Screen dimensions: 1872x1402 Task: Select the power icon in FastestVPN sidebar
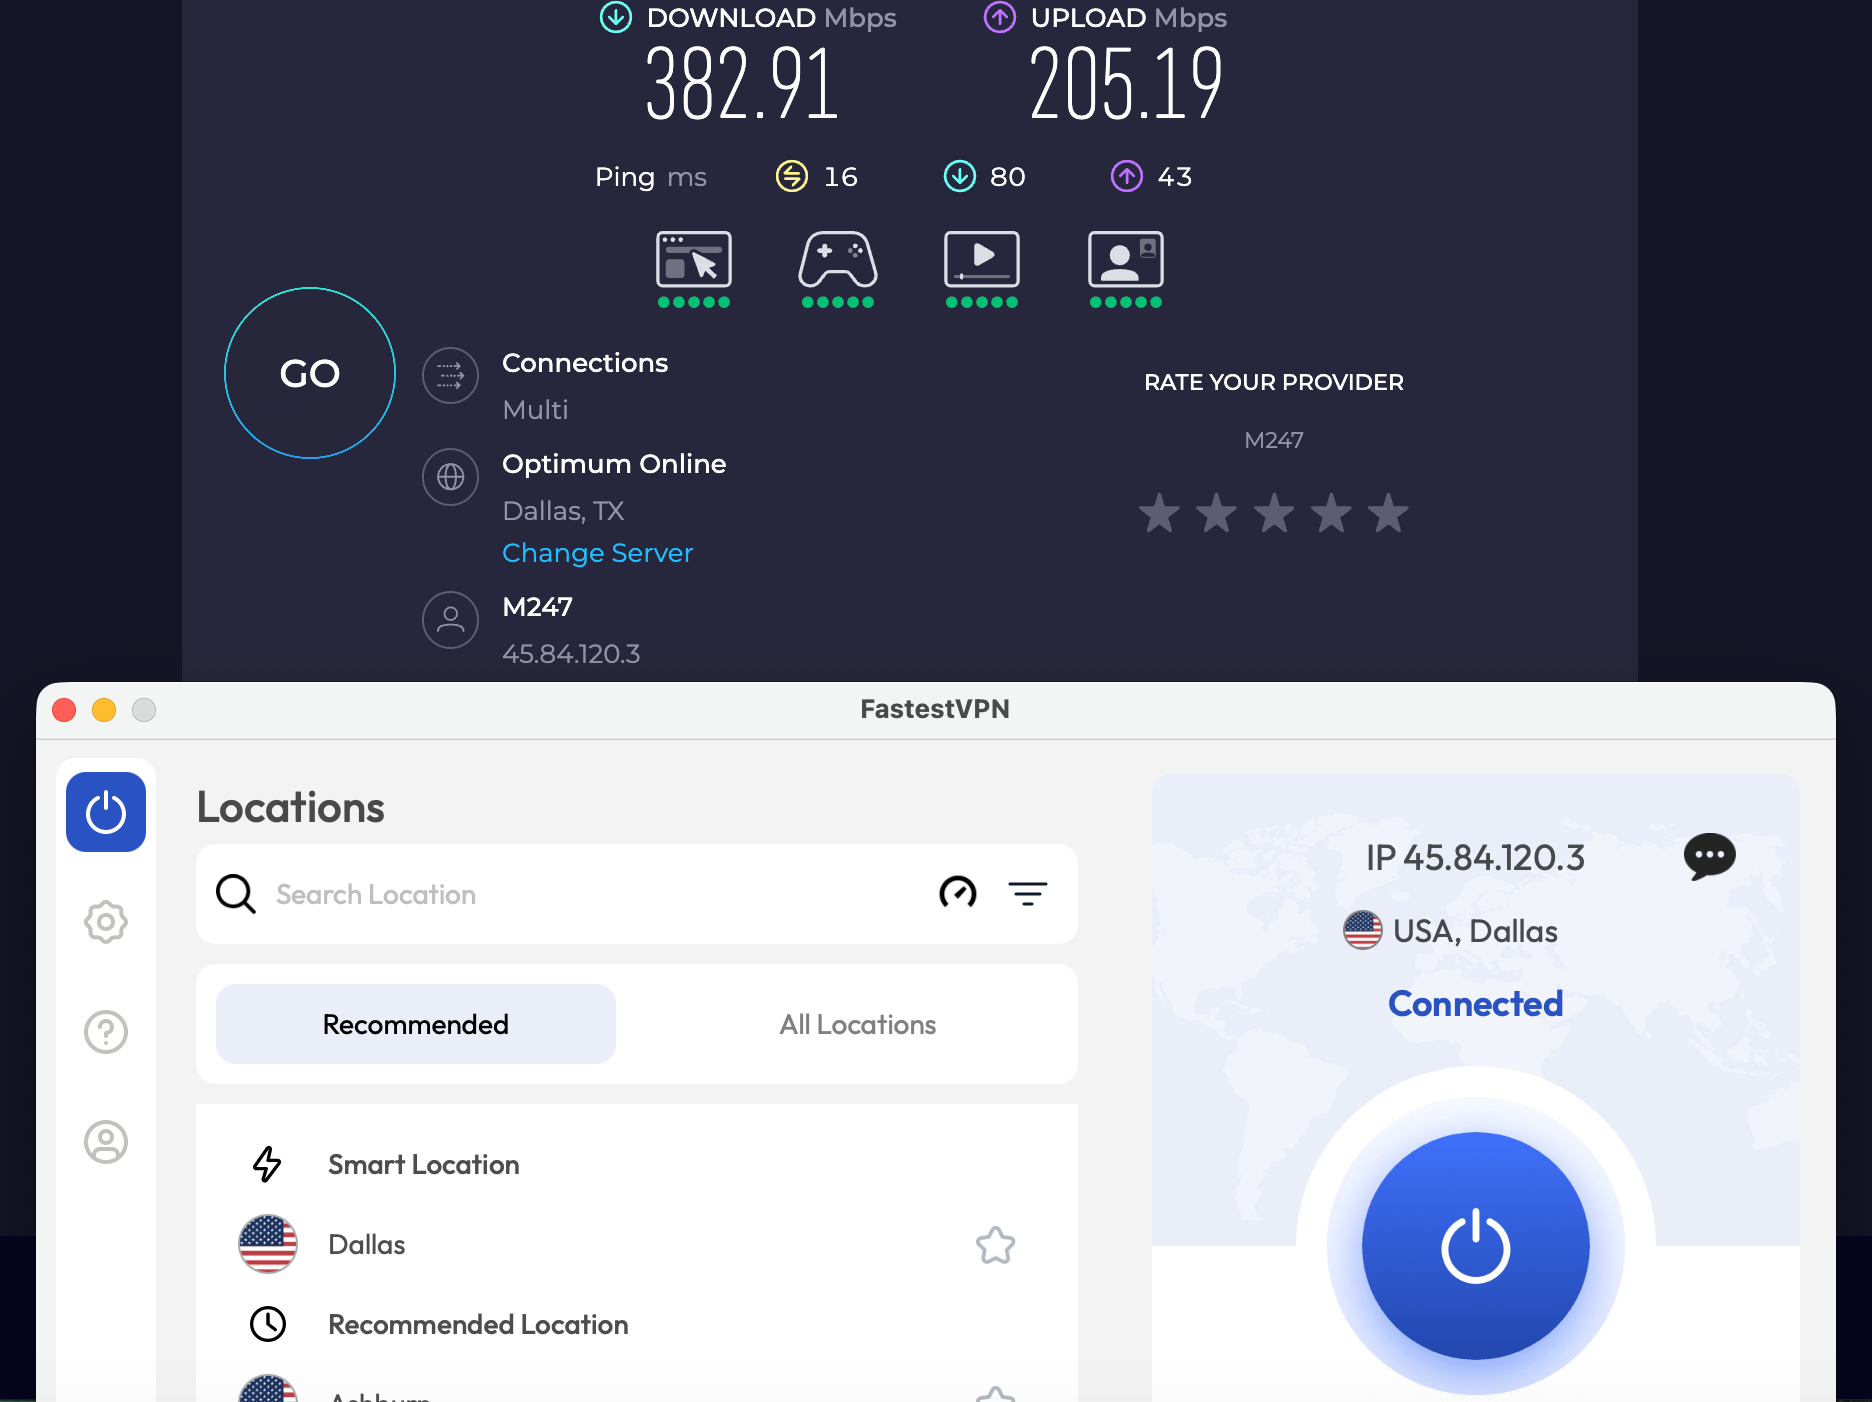pos(105,812)
